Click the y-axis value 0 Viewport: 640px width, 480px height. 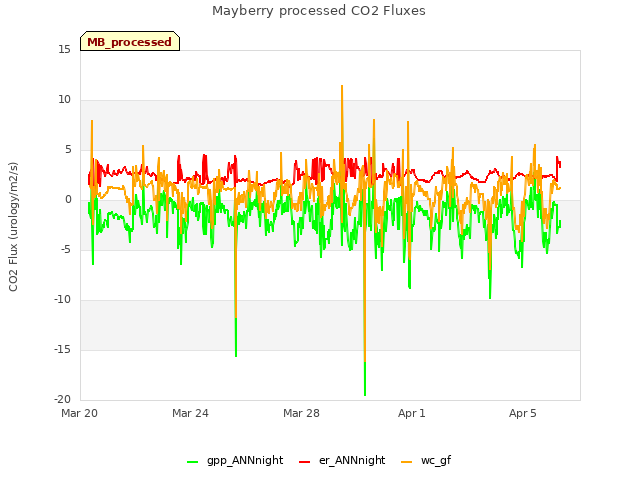(x=68, y=200)
